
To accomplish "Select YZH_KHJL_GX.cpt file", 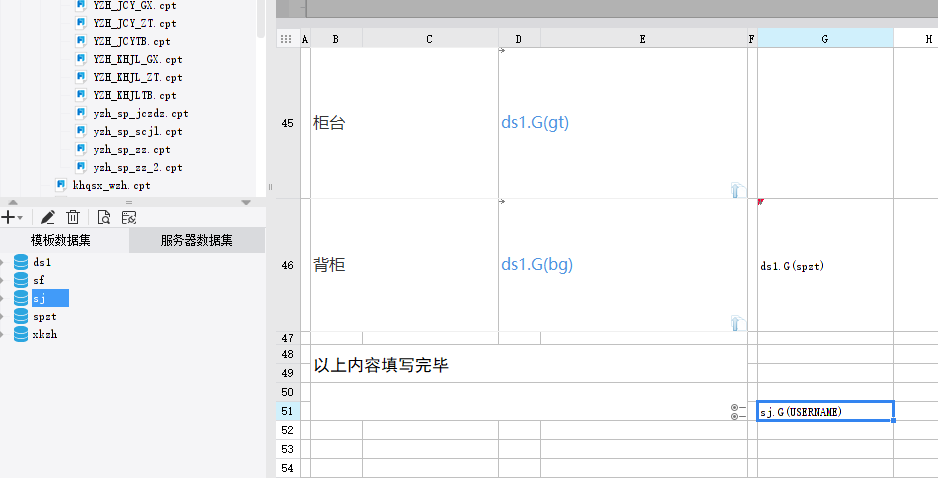I will [138, 59].
